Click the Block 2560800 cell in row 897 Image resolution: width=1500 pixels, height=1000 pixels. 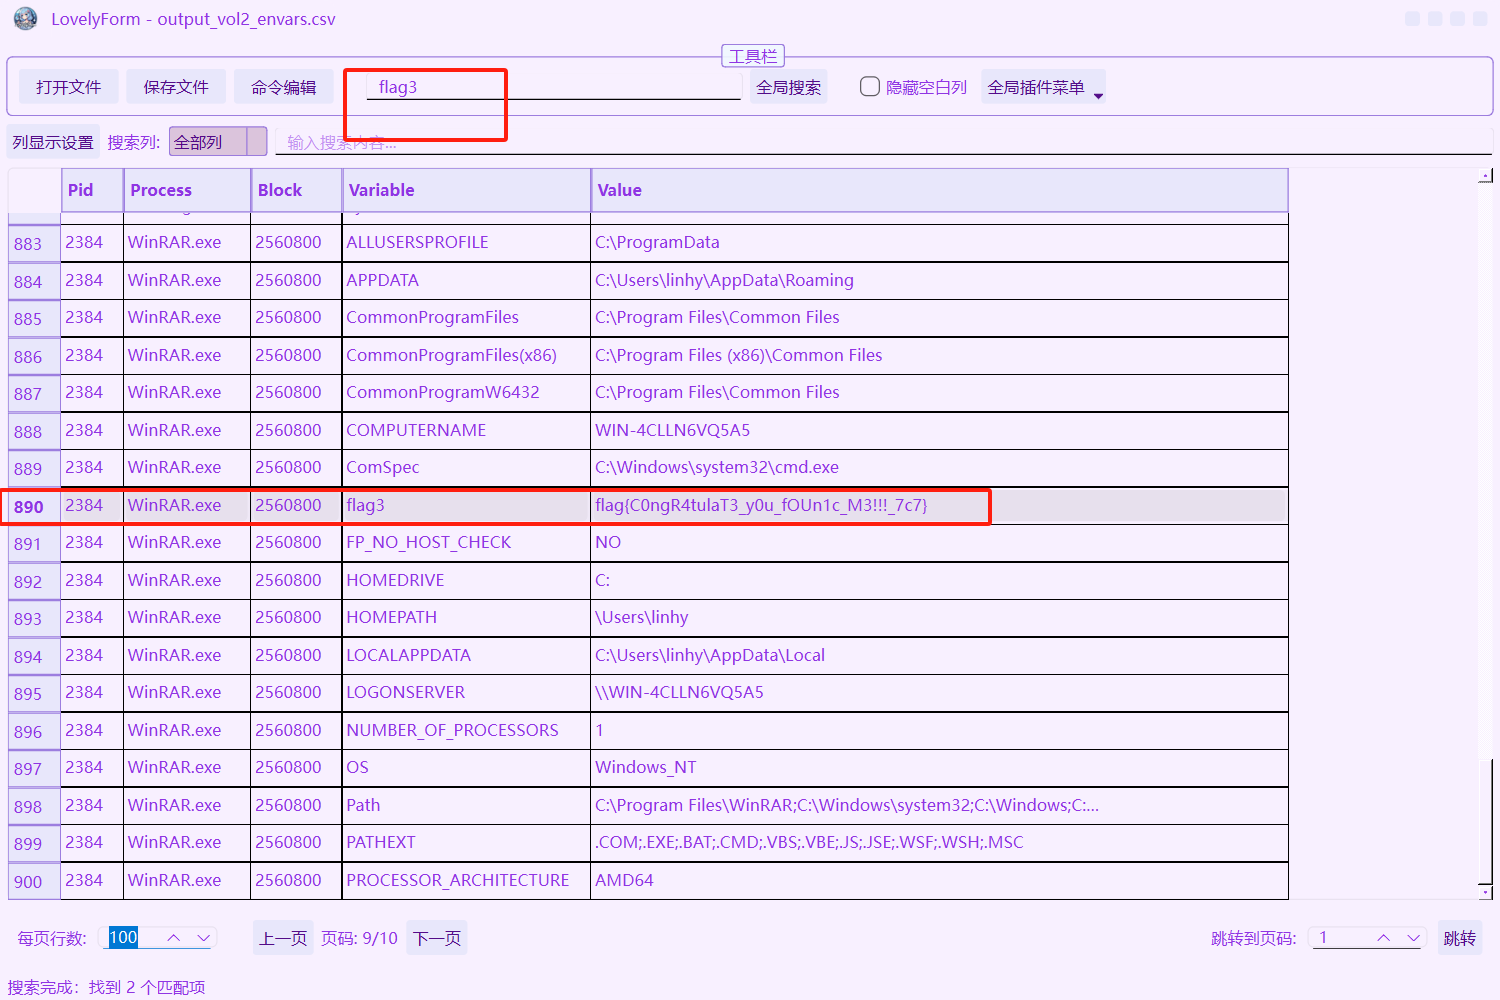(x=296, y=768)
